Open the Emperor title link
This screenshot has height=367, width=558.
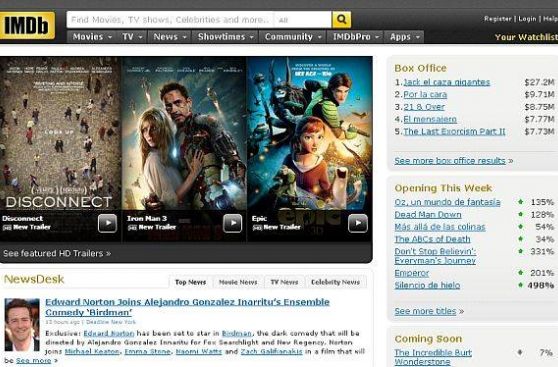tap(412, 273)
